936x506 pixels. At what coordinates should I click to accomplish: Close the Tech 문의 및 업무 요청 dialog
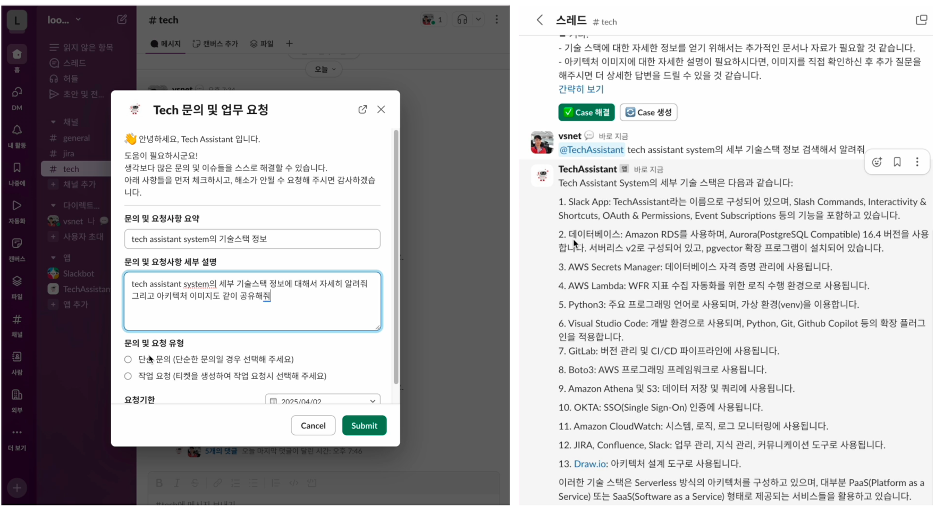(381, 109)
